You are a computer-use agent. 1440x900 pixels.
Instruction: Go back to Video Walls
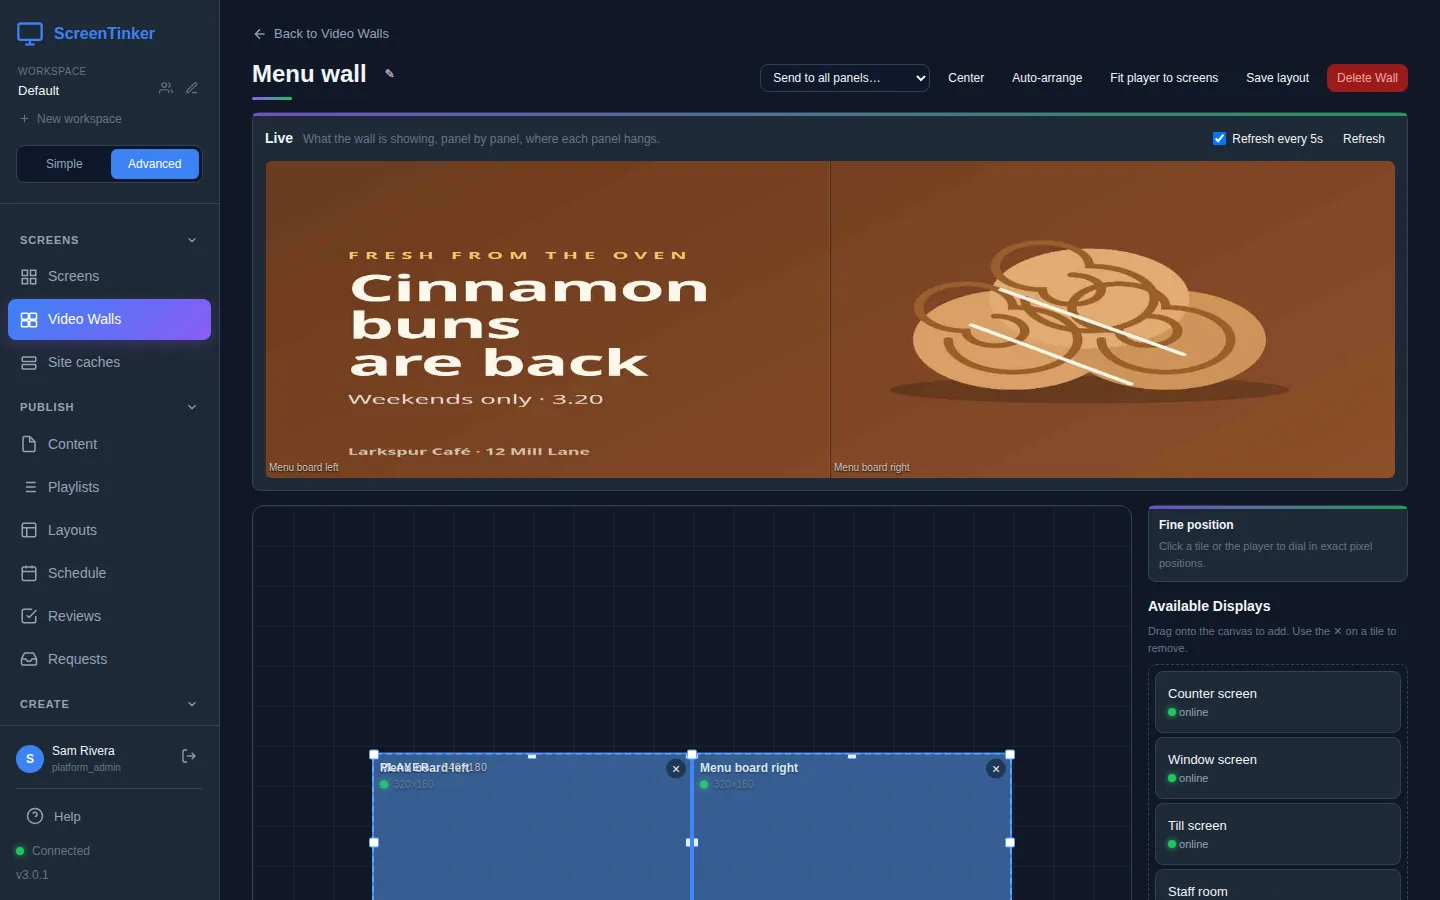tap(321, 34)
